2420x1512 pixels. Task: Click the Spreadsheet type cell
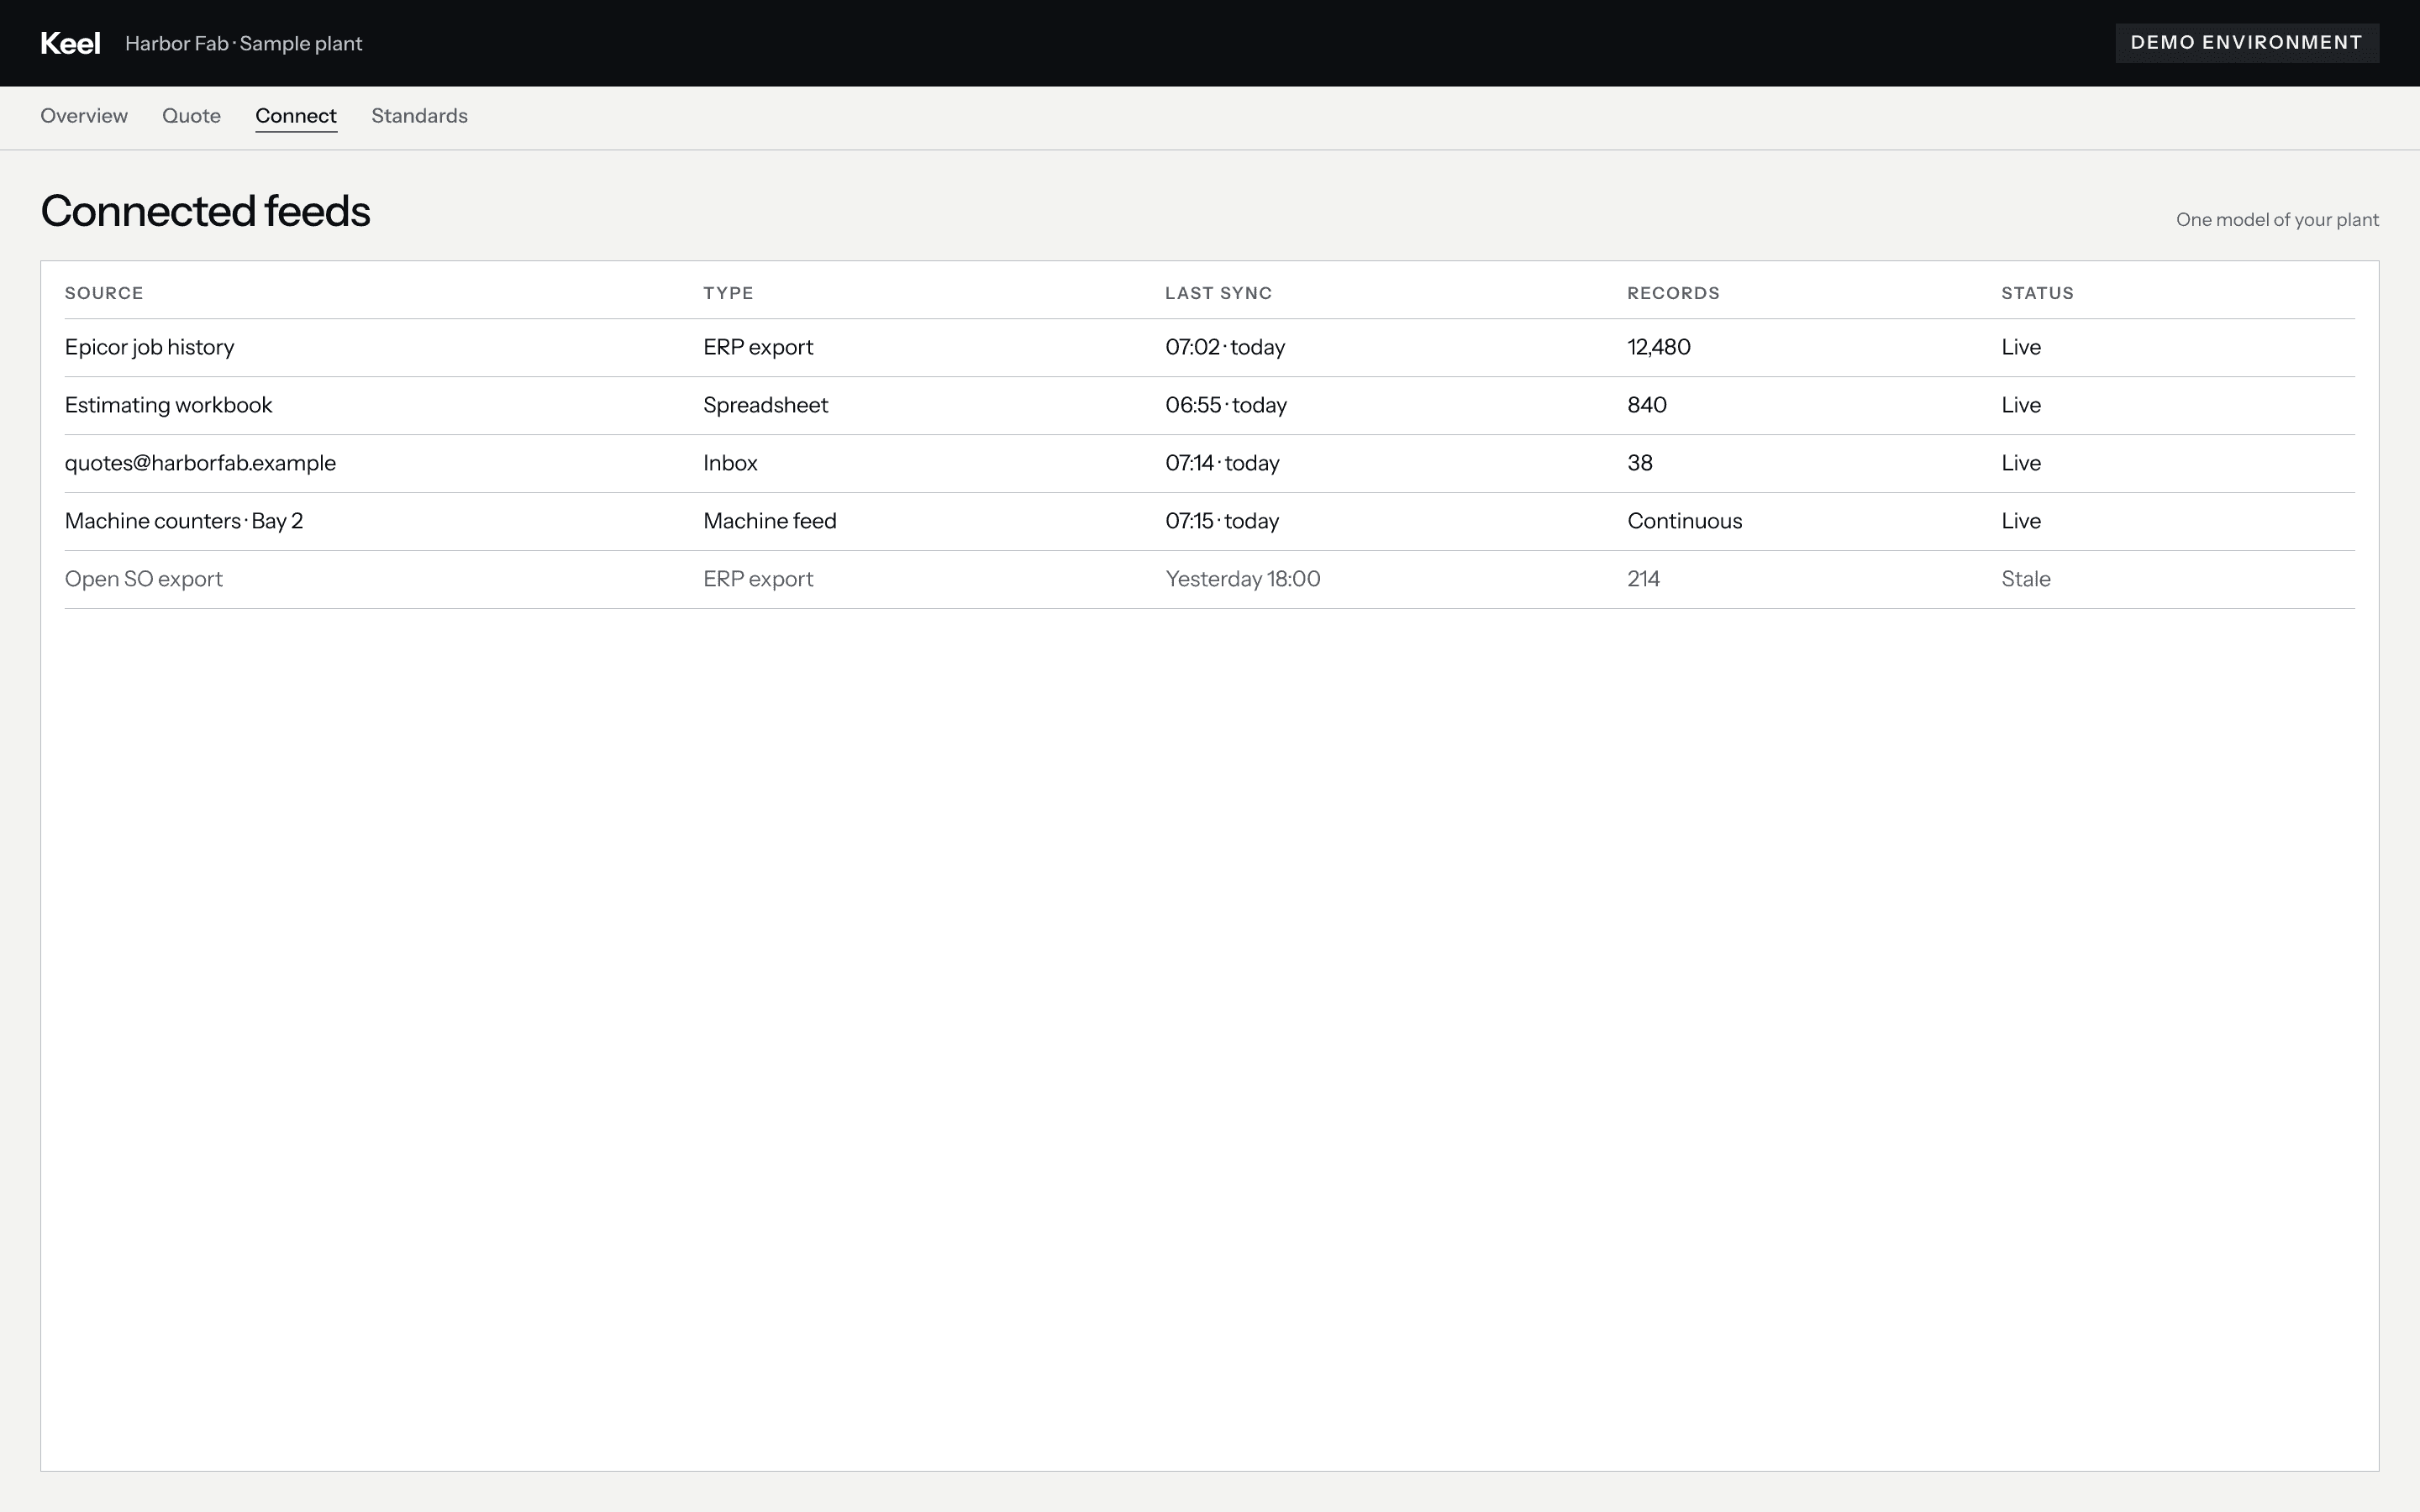(x=765, y=405)
